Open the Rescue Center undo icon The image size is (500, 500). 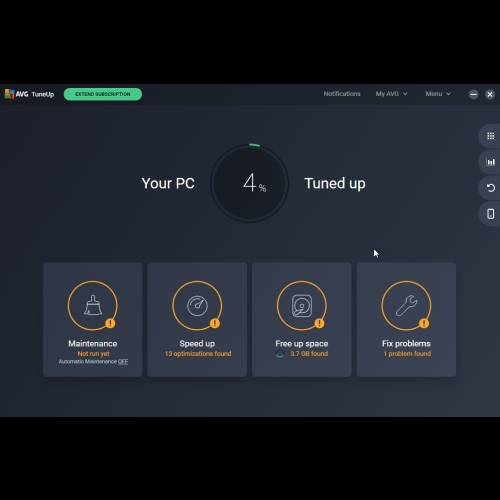click(490, 188)
